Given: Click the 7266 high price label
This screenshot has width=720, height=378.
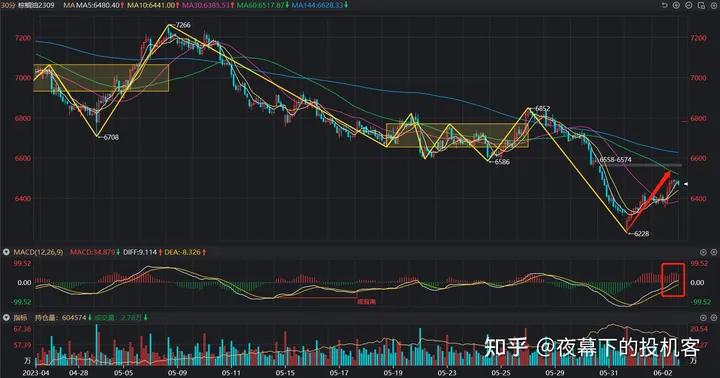Looking at the screenshot, I should coord(182,25).
